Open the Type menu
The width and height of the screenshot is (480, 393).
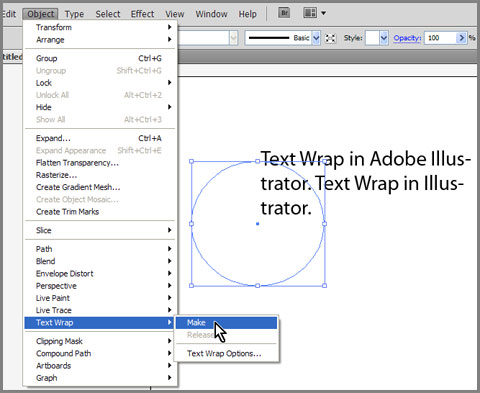point(74,14)
